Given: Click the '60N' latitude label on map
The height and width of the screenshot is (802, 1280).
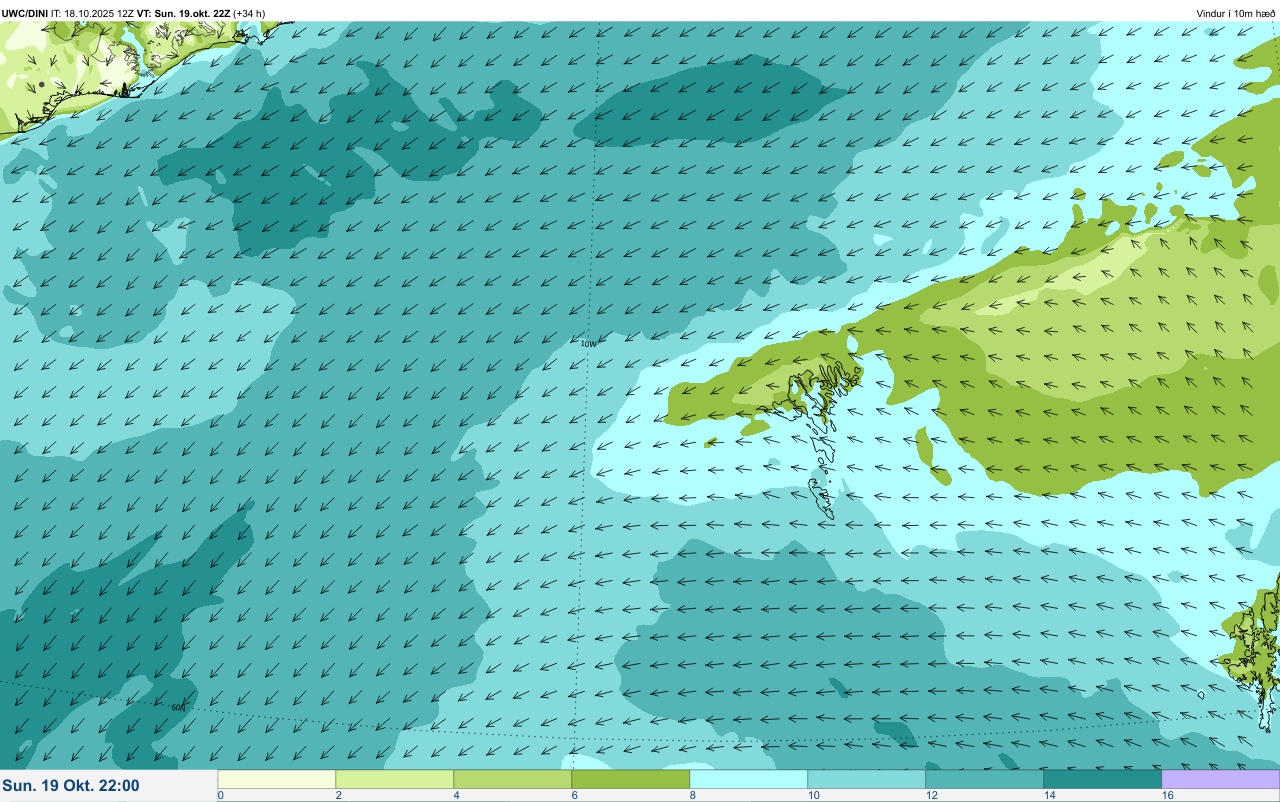Looking at the screenshot, I should pos(179,707).
